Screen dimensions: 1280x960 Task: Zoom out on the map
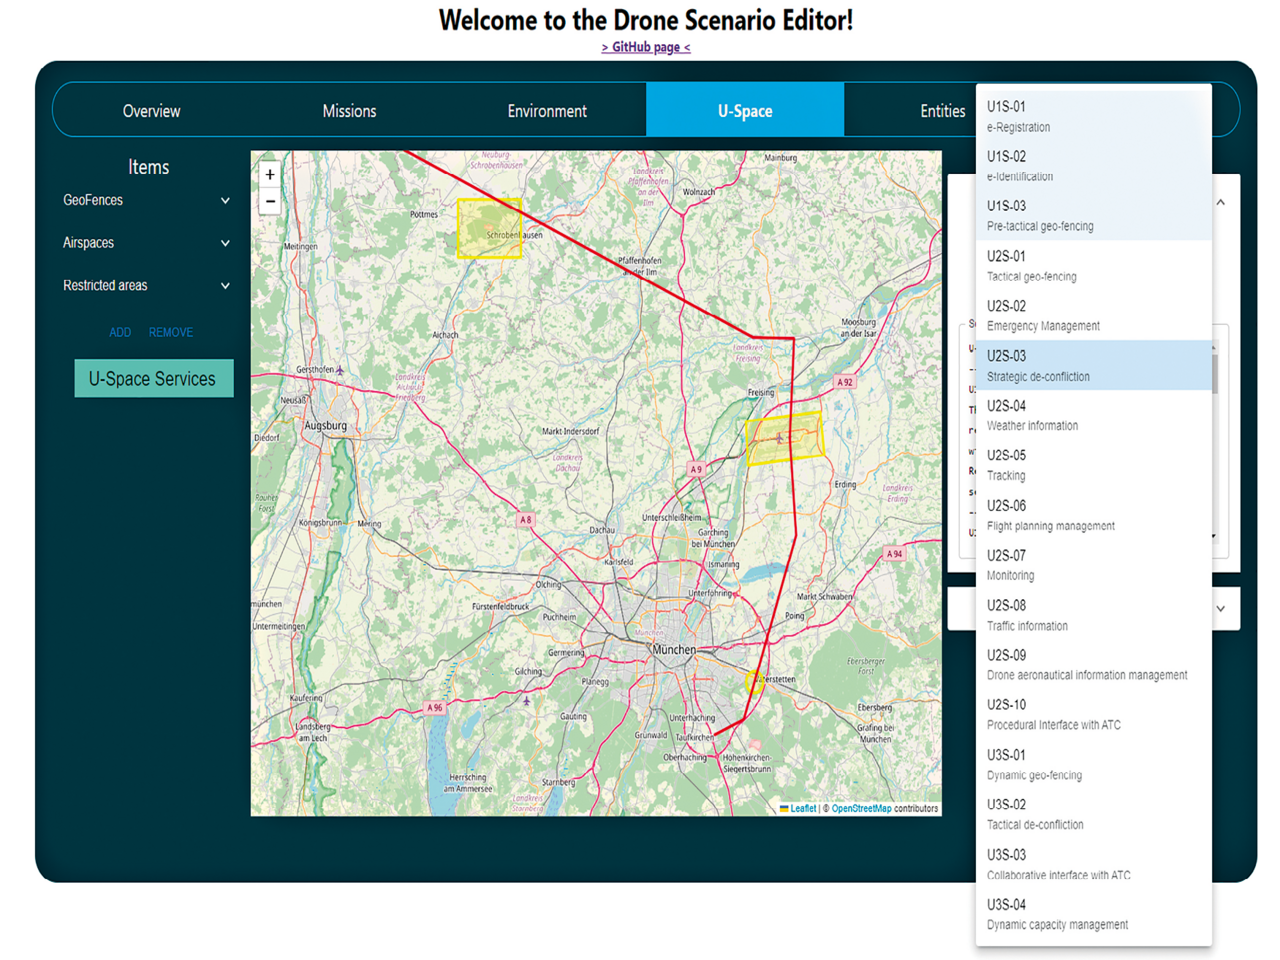[270, 201]
